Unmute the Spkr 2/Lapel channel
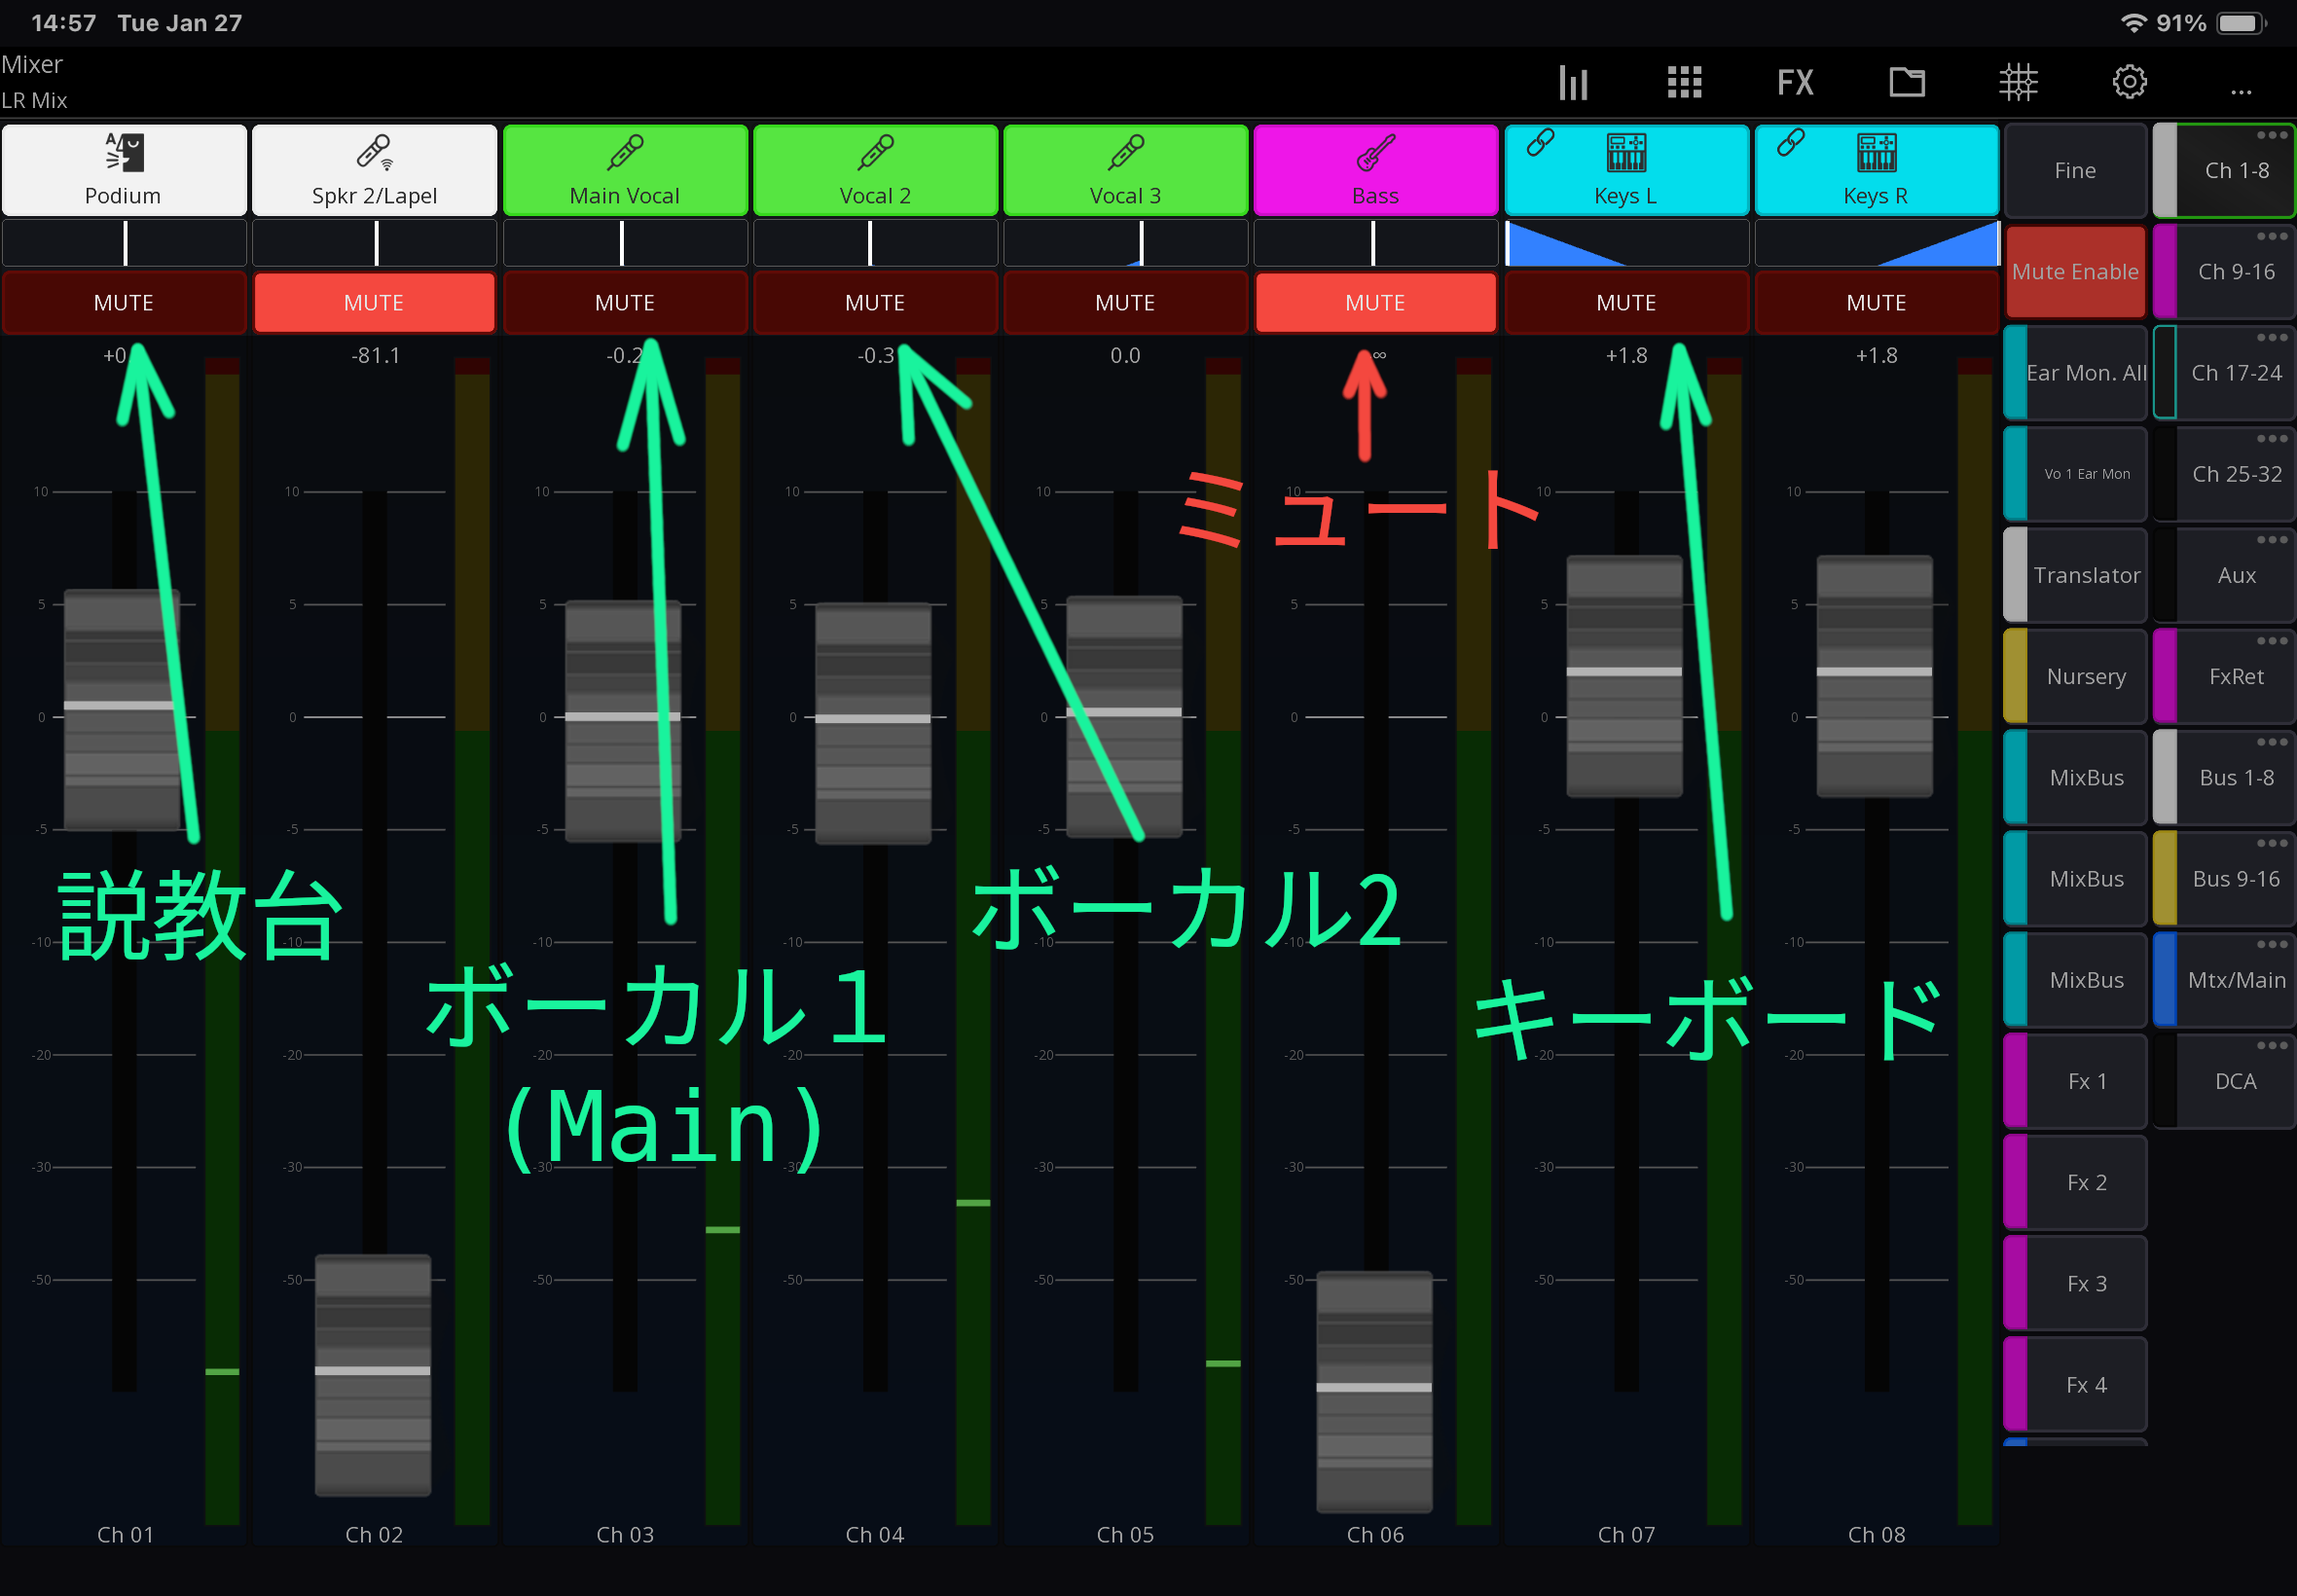The image size is (2297, 1596). 374,302
